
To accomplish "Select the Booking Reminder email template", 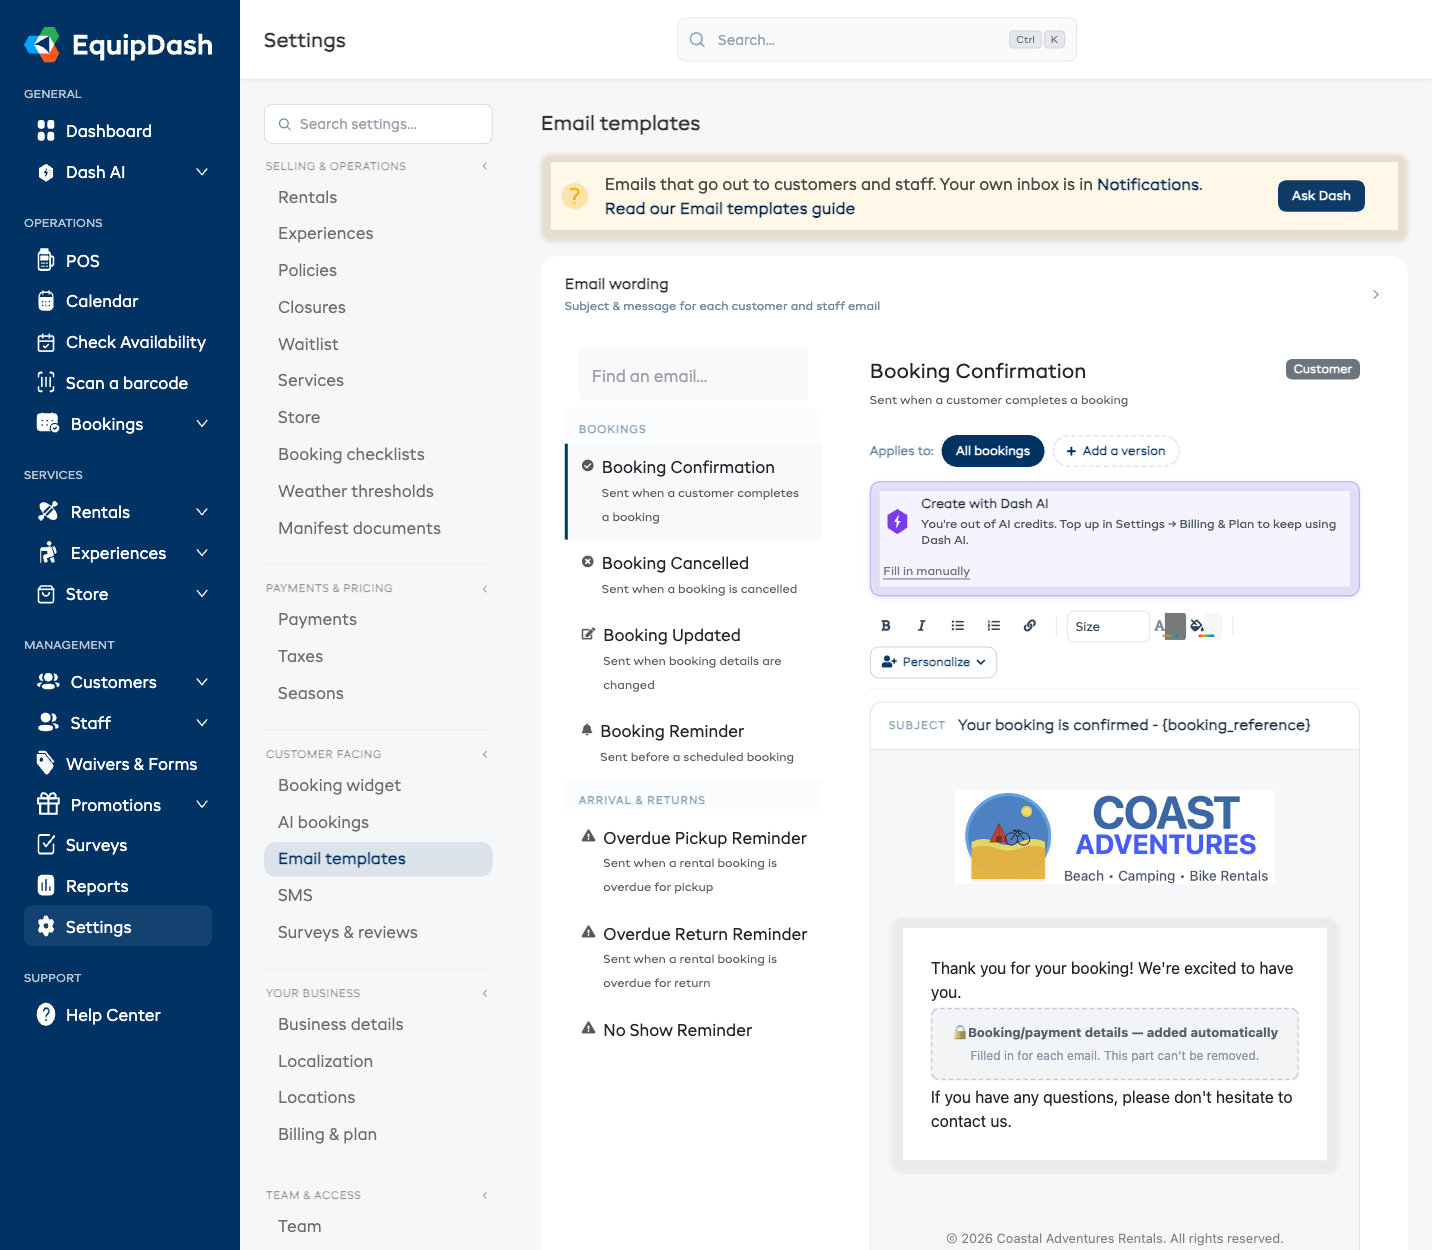I will coord(693,743).
